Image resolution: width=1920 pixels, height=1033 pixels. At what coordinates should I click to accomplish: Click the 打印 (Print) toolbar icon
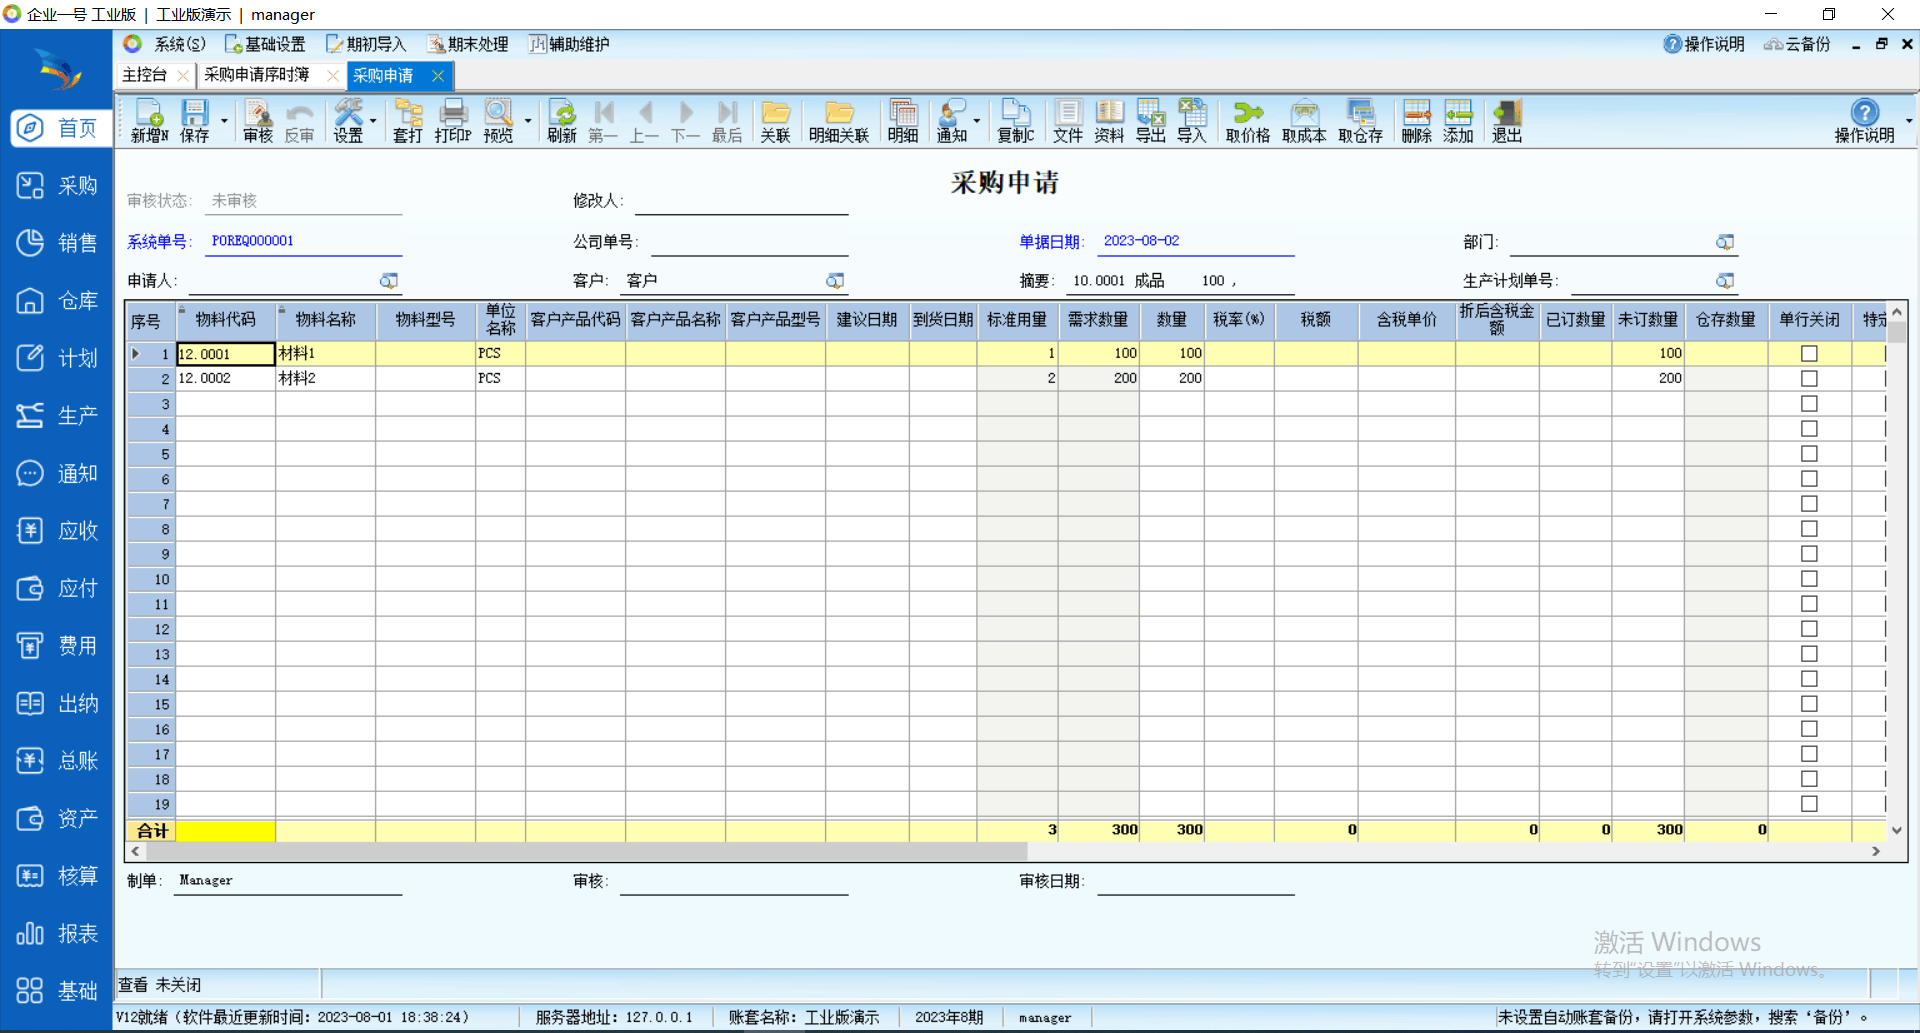[452, 121]
